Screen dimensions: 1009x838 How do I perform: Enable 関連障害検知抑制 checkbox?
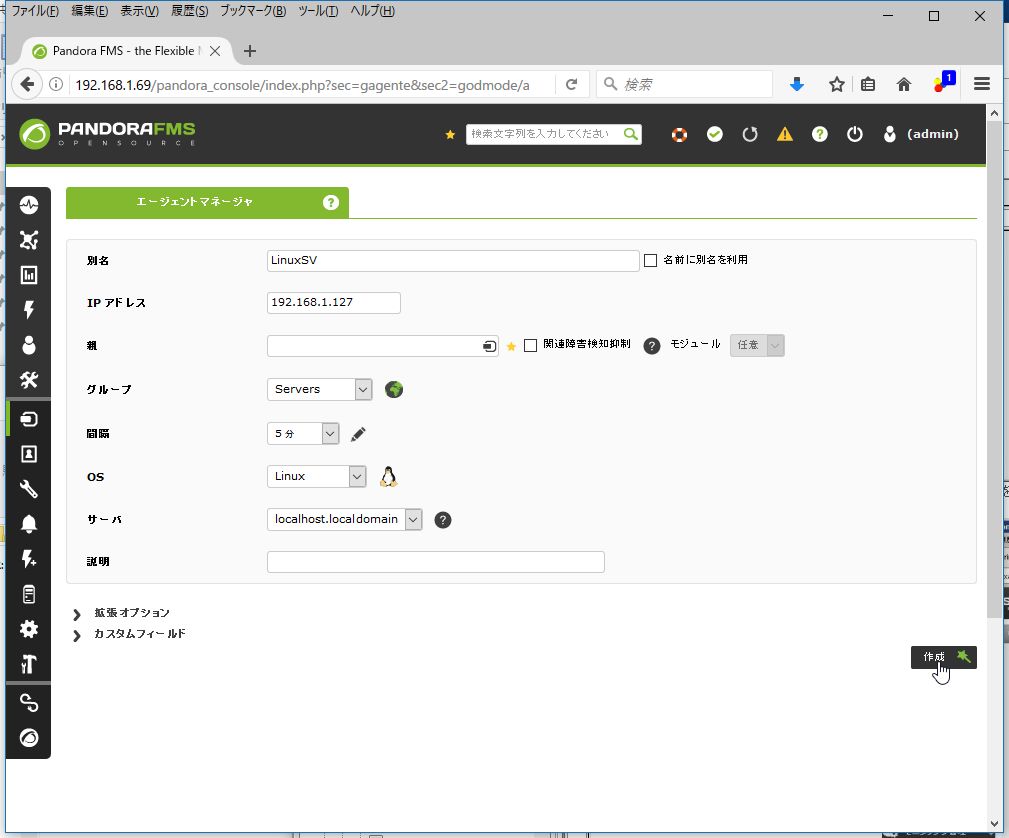click(530, 346)
